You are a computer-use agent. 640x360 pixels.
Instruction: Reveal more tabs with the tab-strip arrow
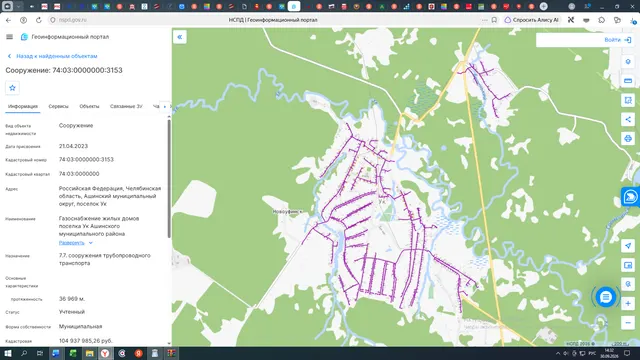coord(164,107)
